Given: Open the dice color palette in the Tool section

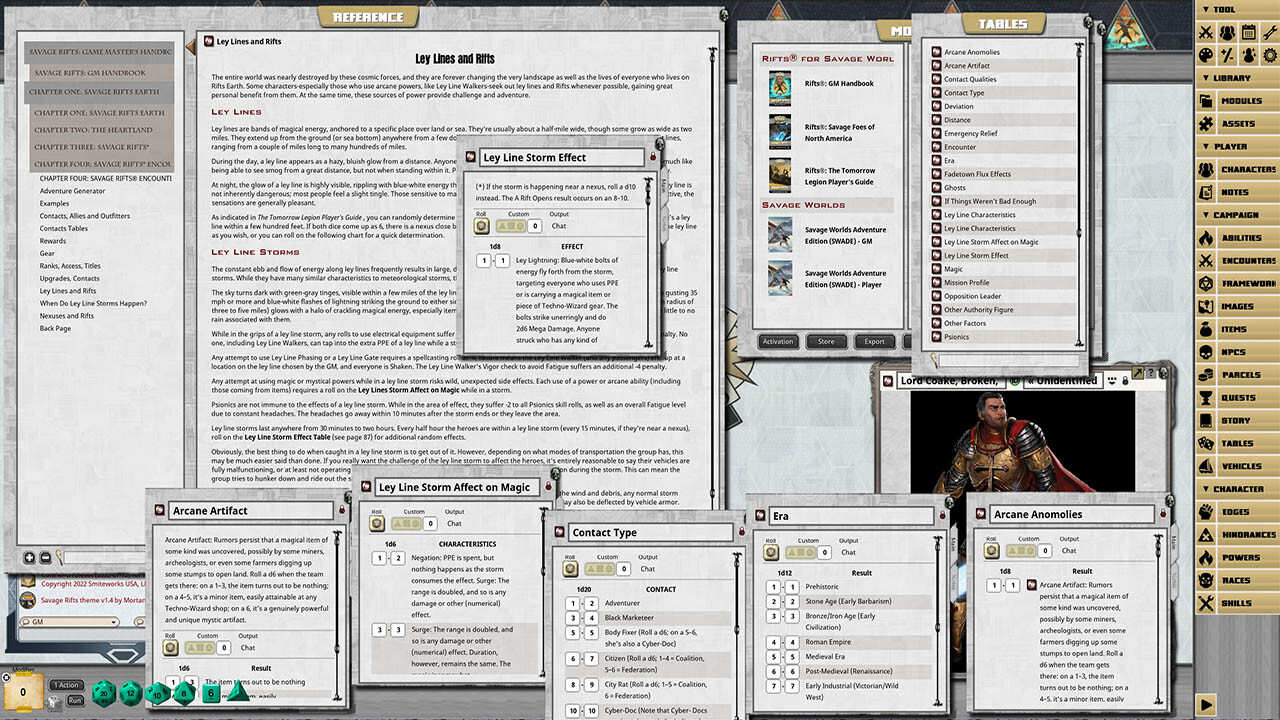Looking at the screenshot, I should coord(1206,55).
